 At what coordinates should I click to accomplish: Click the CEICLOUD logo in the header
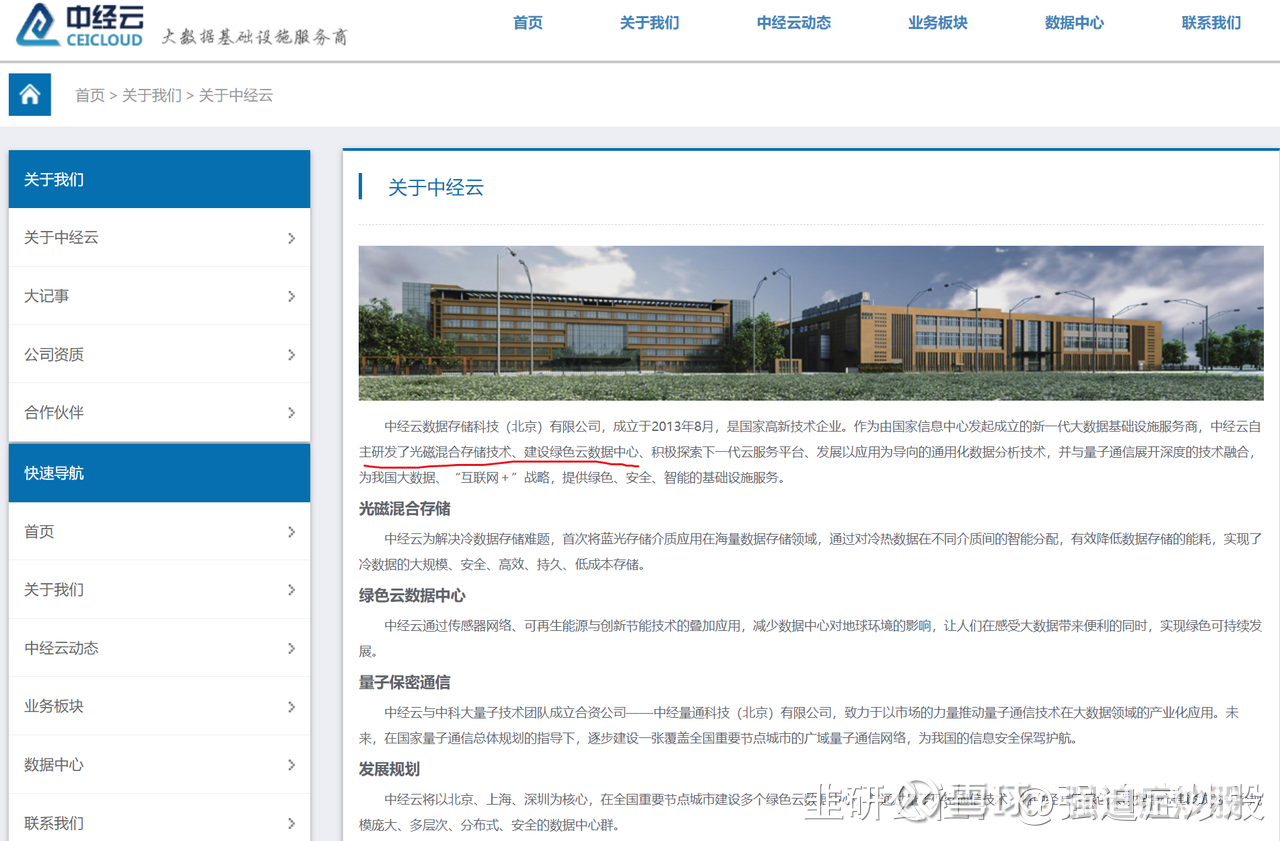[80, 25]
